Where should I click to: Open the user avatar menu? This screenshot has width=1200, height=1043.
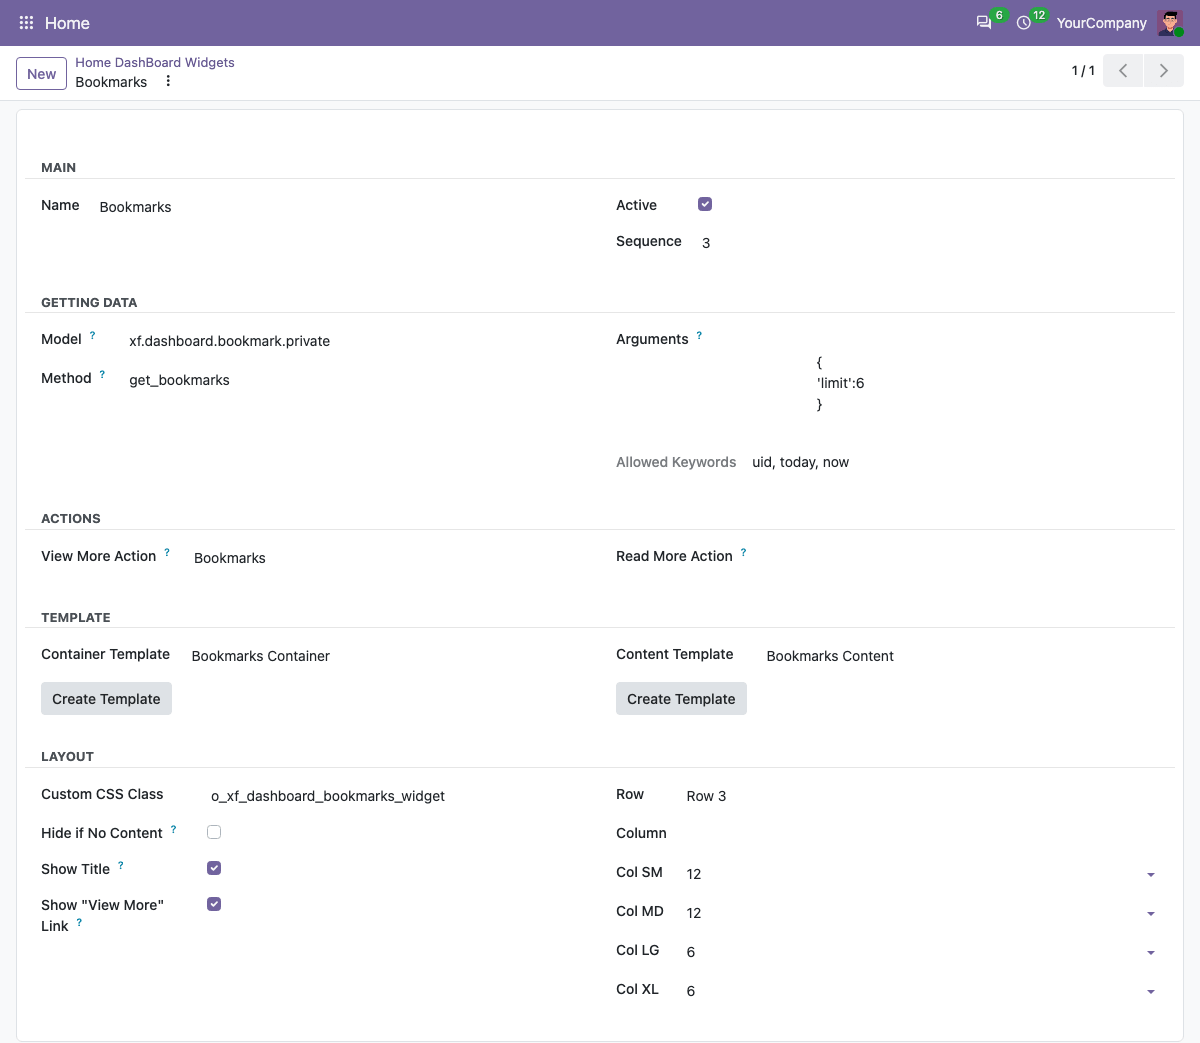coord(1170,23)
